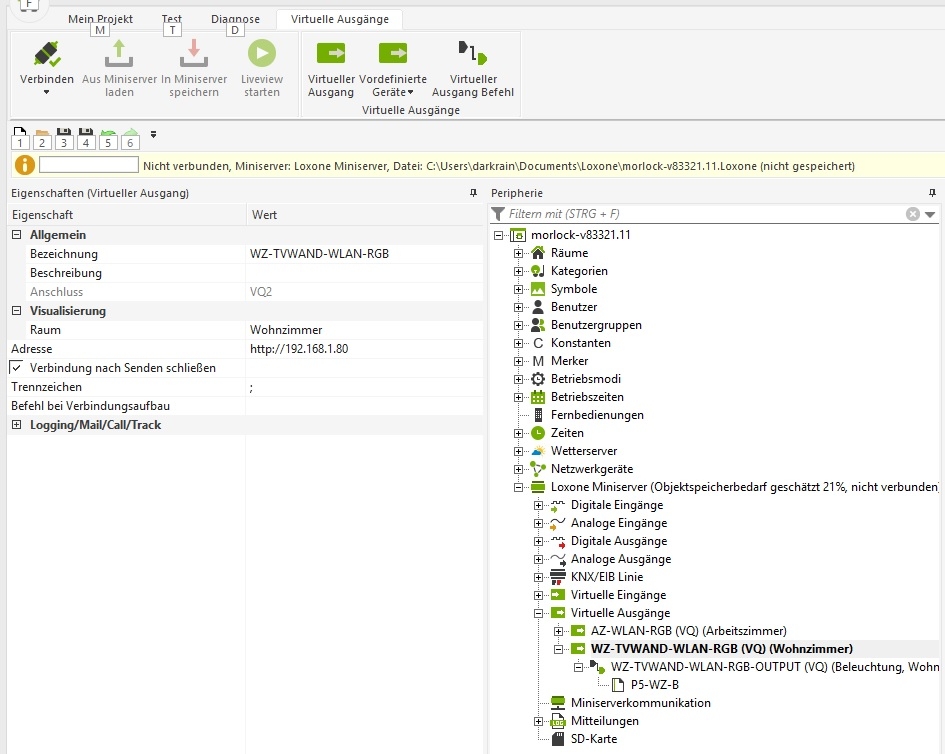945x754 pixels.
Task: Click Aus Miniserver laden icon
Action: [x=119, y=54]
